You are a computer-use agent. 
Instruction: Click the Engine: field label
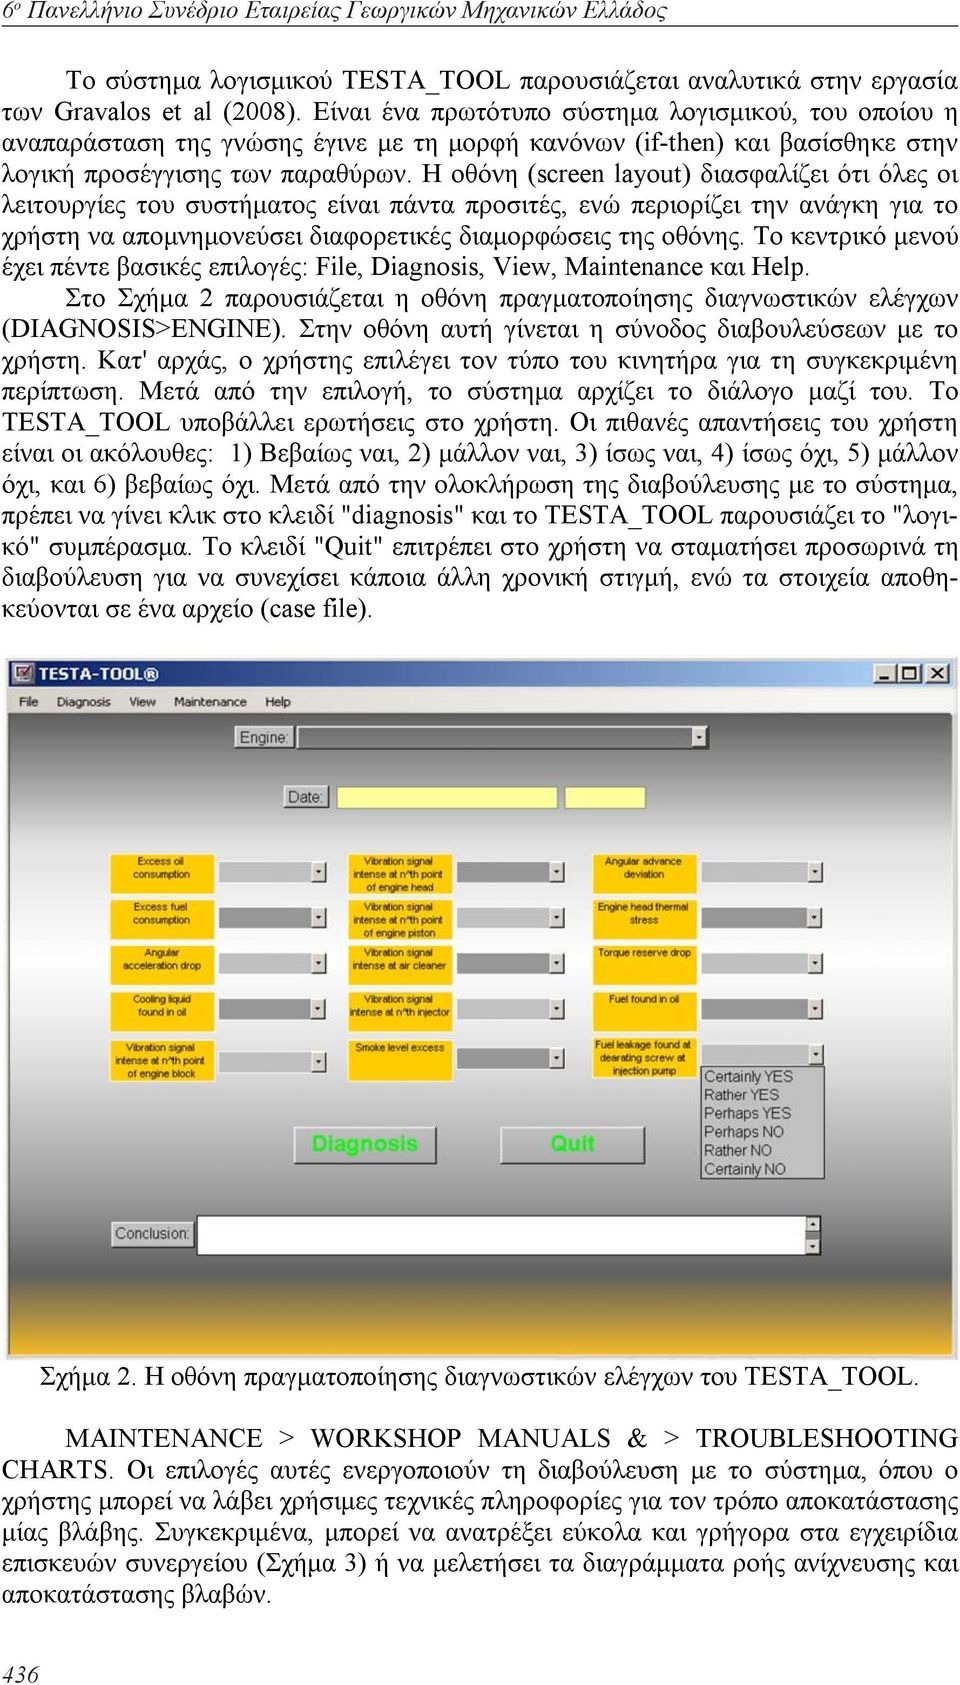264,738
